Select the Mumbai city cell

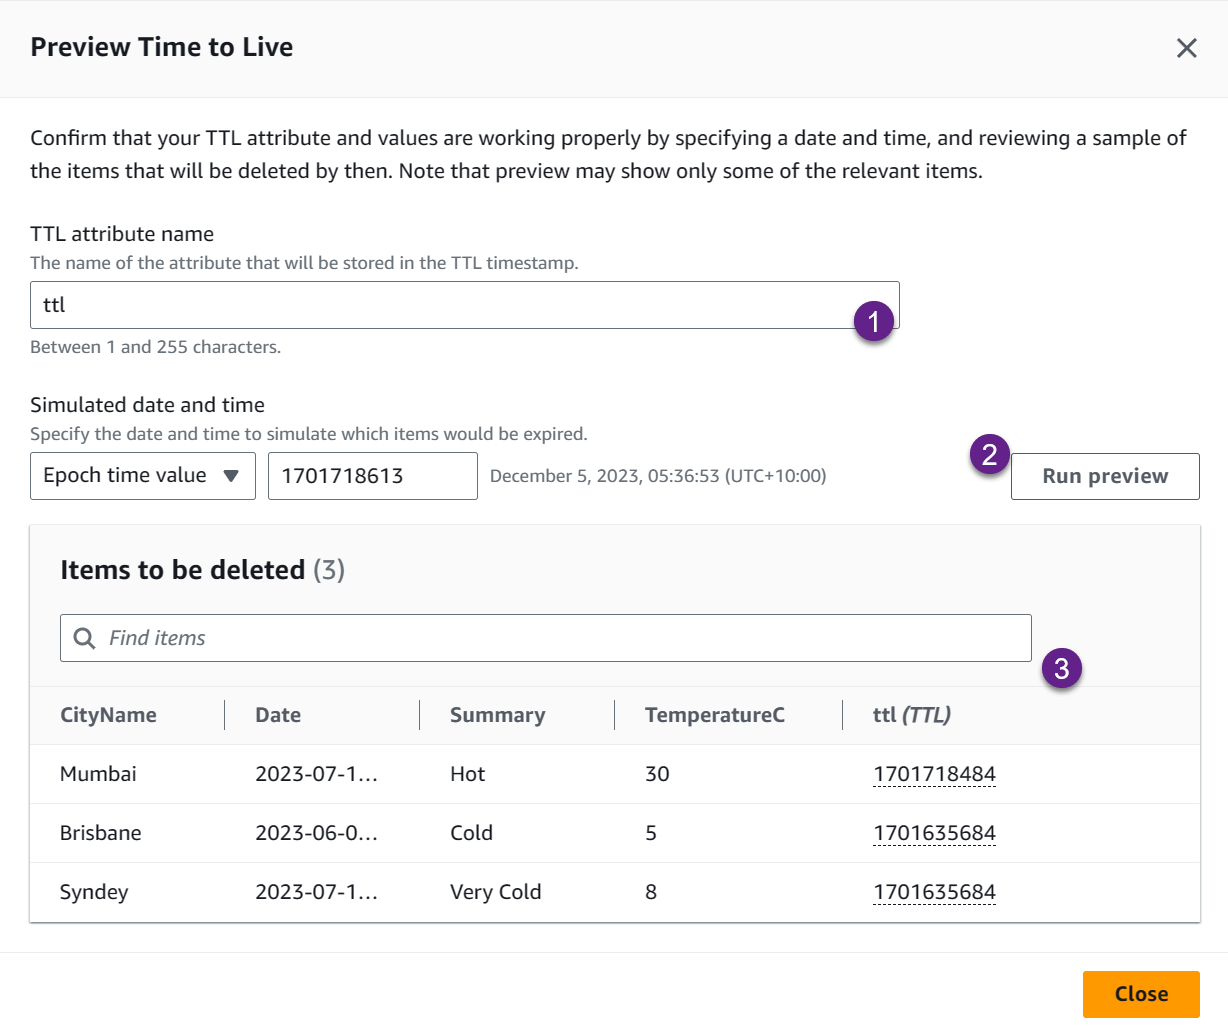tap(98, 774)
